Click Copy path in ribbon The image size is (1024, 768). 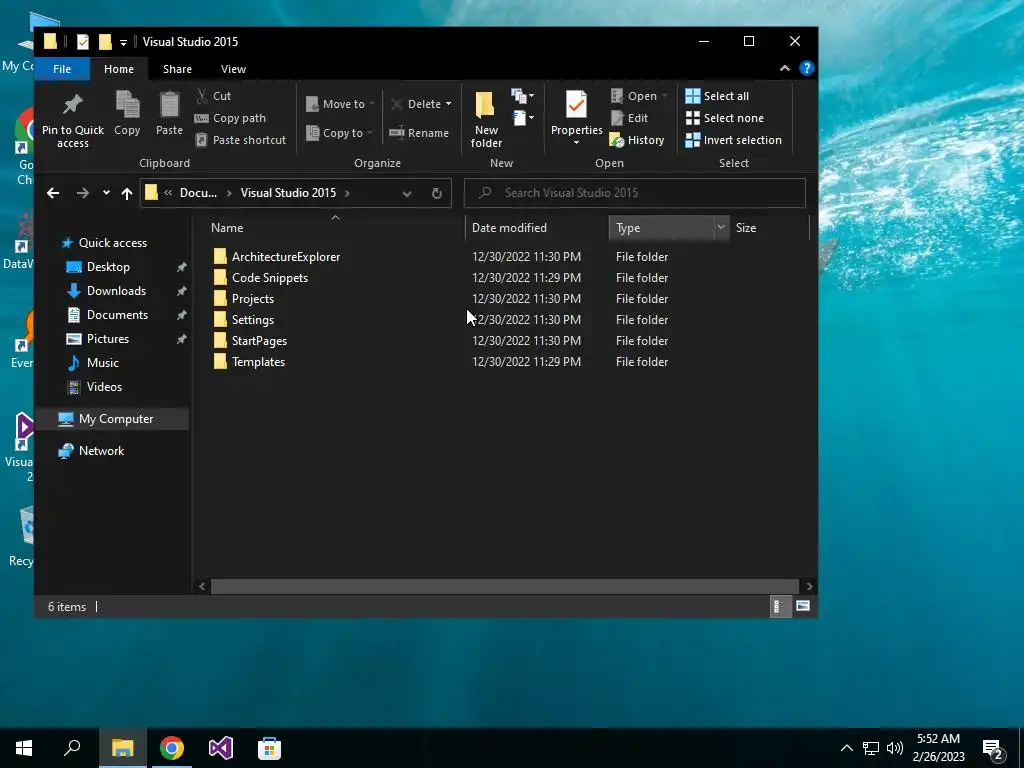click(x=231, y=118)
